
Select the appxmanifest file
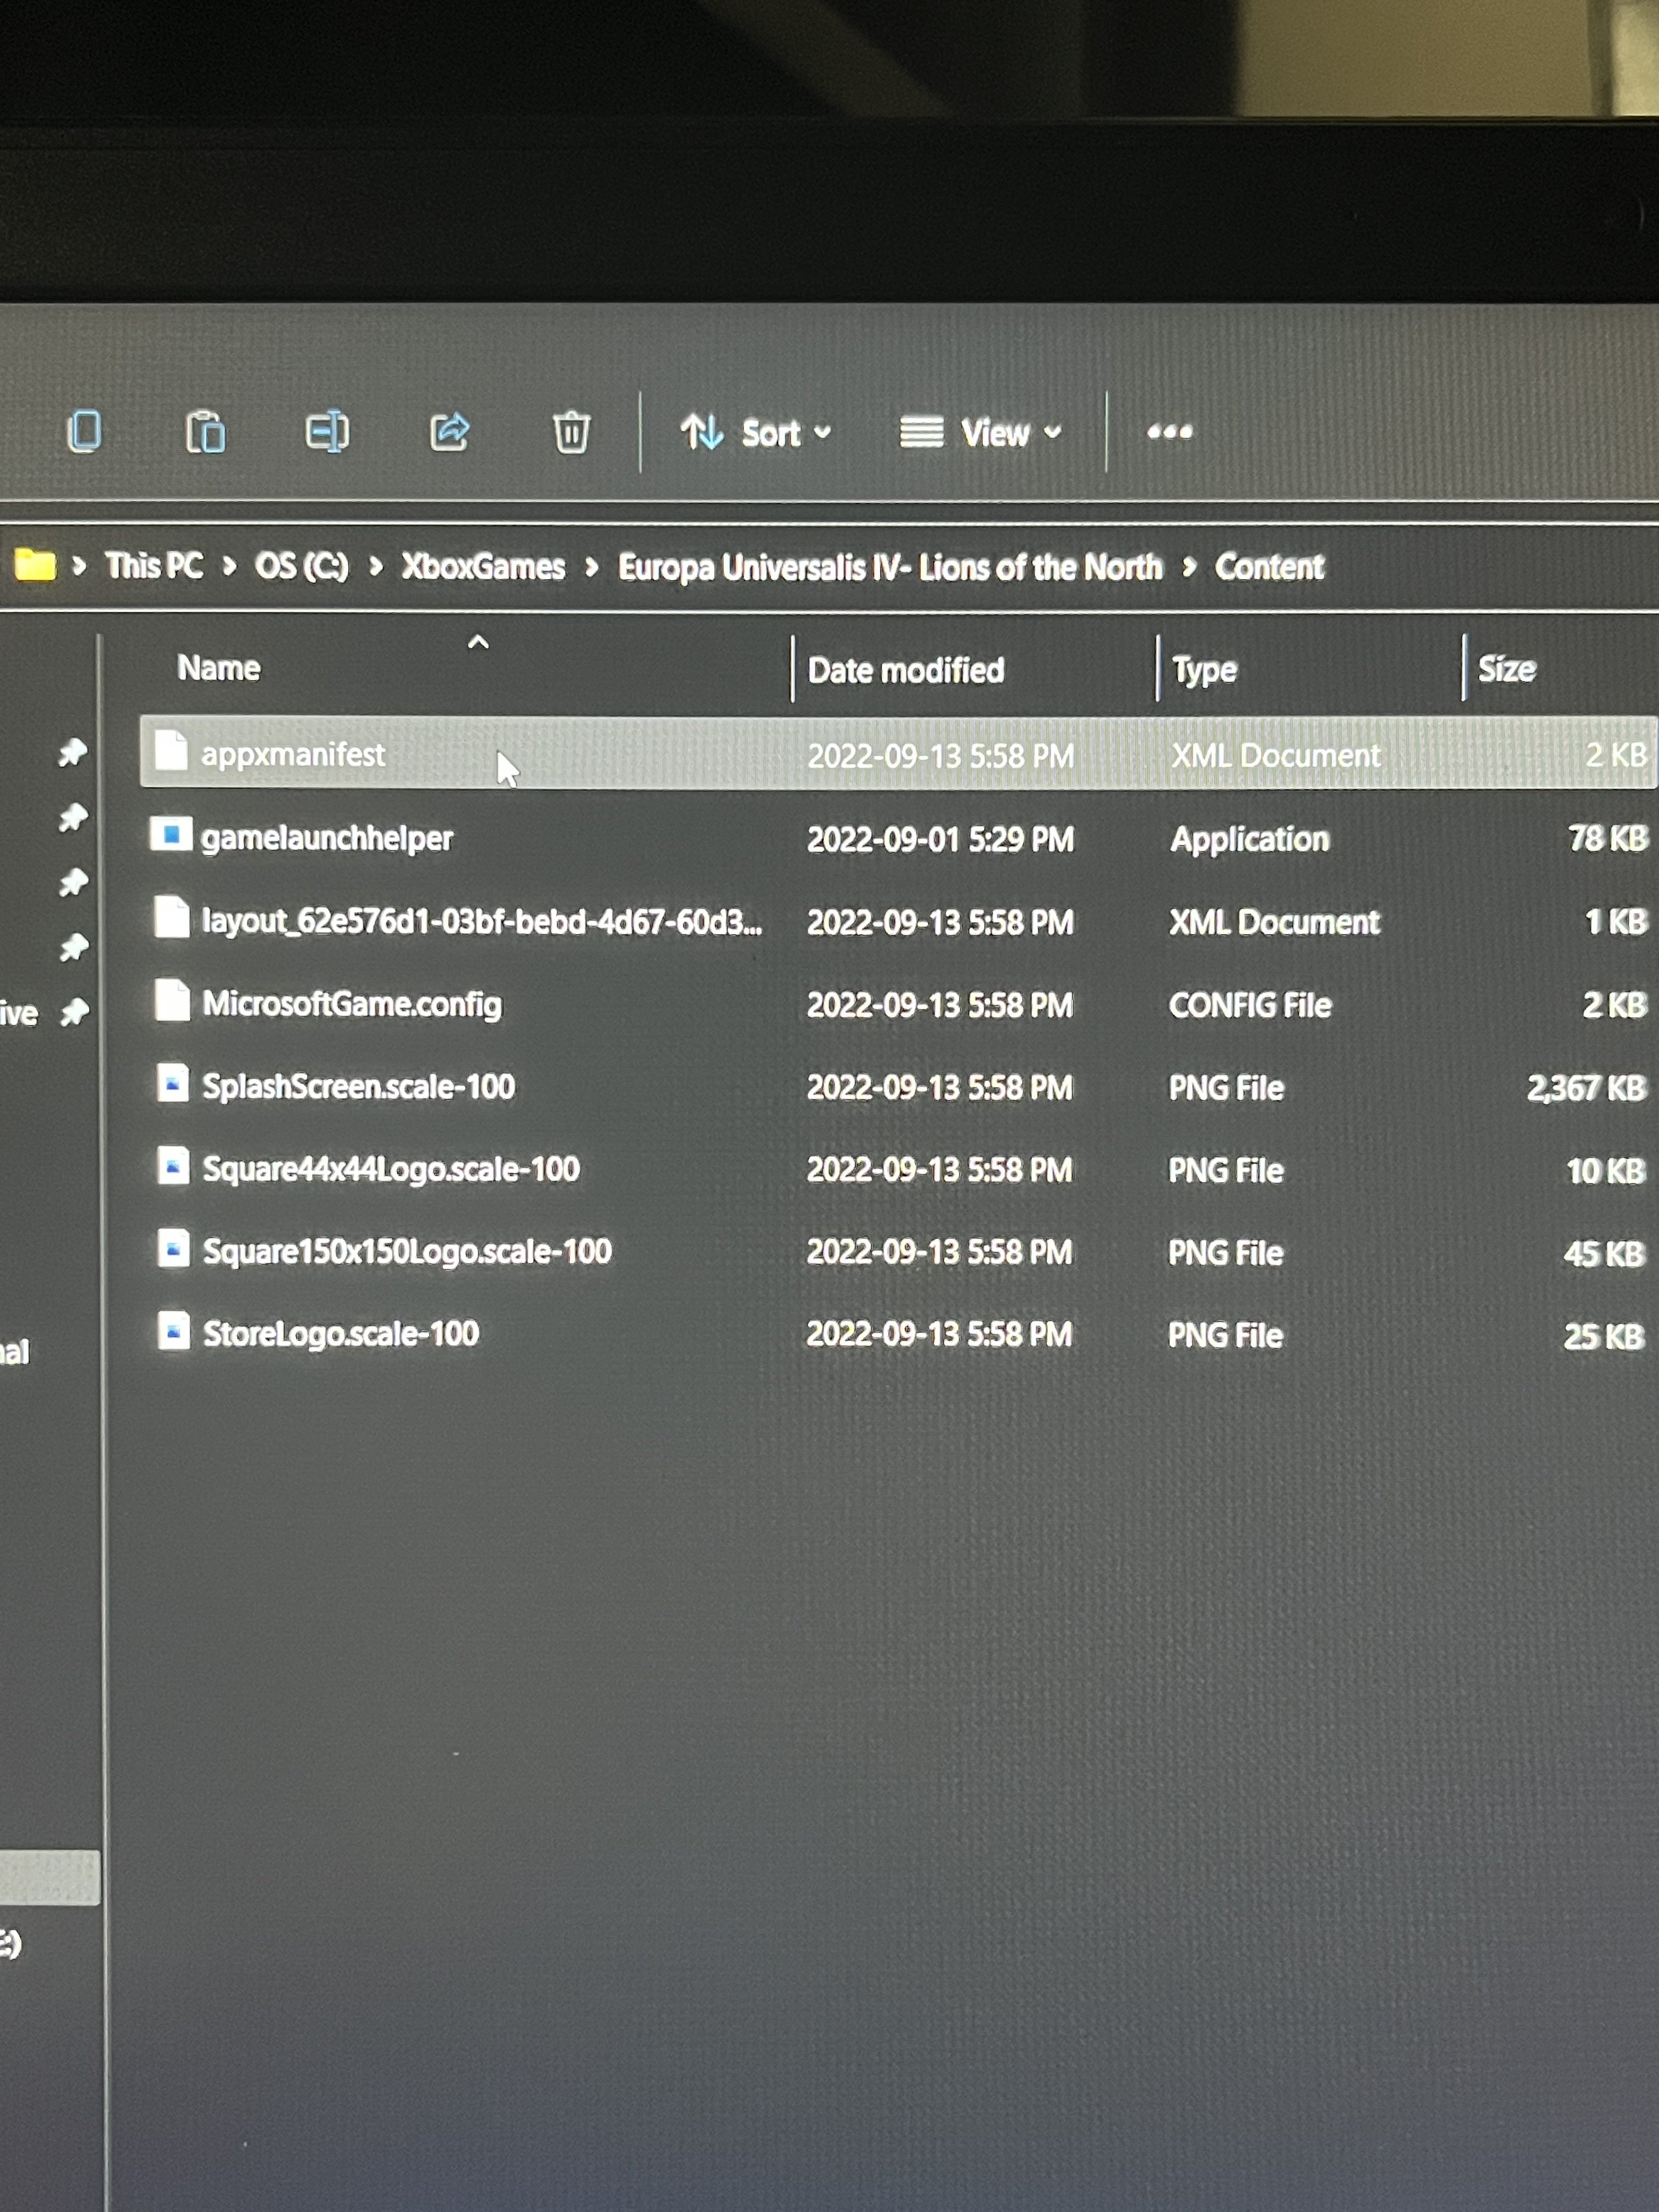tap(898, 753)
